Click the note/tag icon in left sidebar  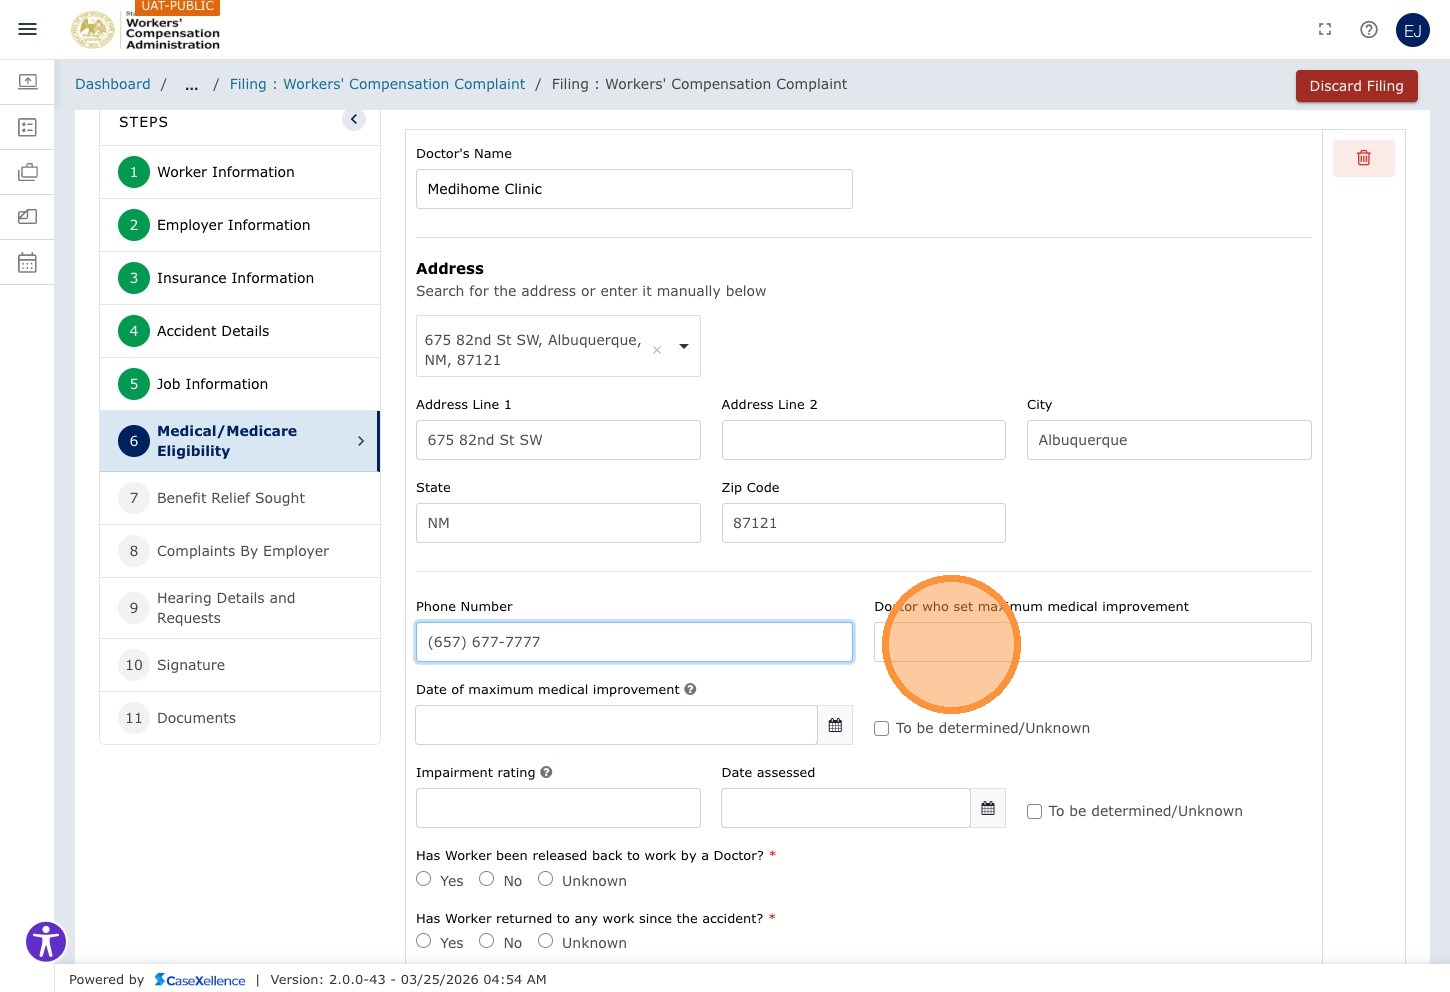[x=28, y=216]
